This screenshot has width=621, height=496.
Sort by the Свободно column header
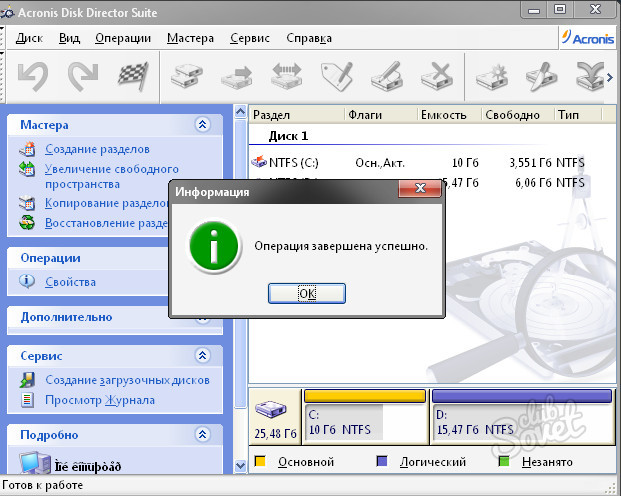coord(517,114)
